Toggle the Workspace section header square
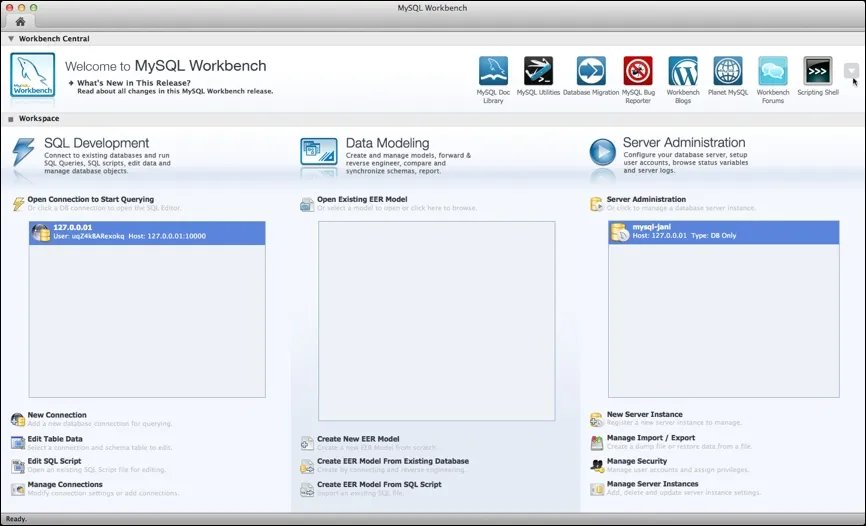This screenshot has height=526, width=866. coord(10,119)
